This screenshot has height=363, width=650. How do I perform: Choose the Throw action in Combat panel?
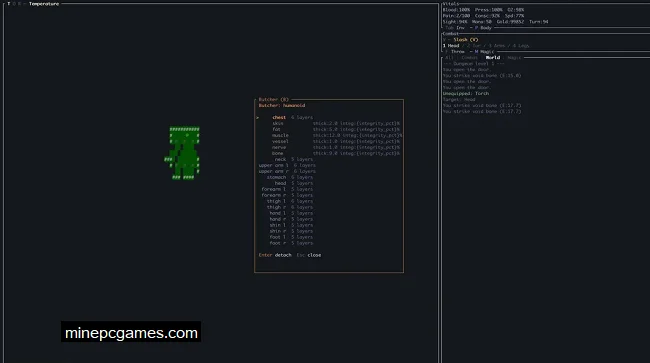click(455, 52)
